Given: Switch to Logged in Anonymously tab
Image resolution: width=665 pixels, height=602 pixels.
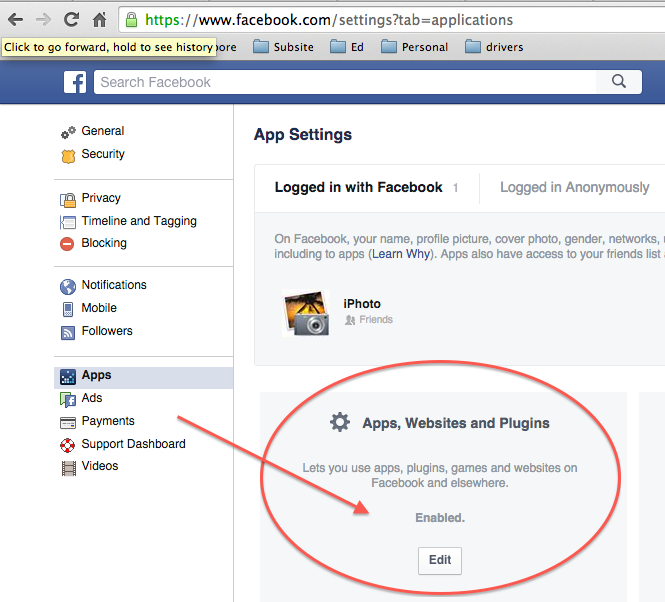Looking at the screenshot, I should (575, 188).
